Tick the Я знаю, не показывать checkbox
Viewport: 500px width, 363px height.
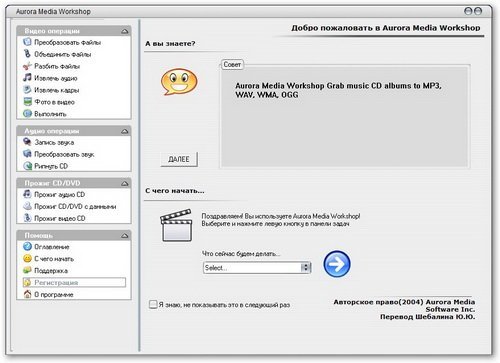(153, 304)
